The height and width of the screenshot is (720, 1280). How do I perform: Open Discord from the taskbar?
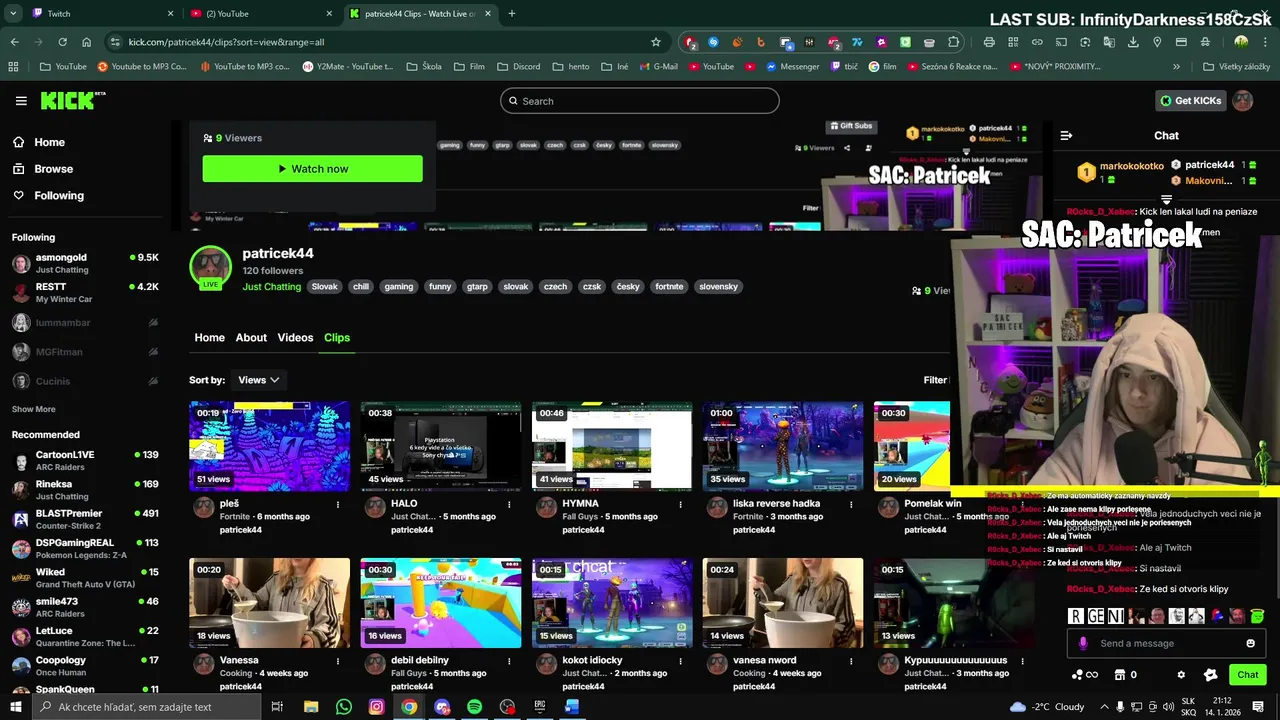pyautogui.click(x=442, y=707)
